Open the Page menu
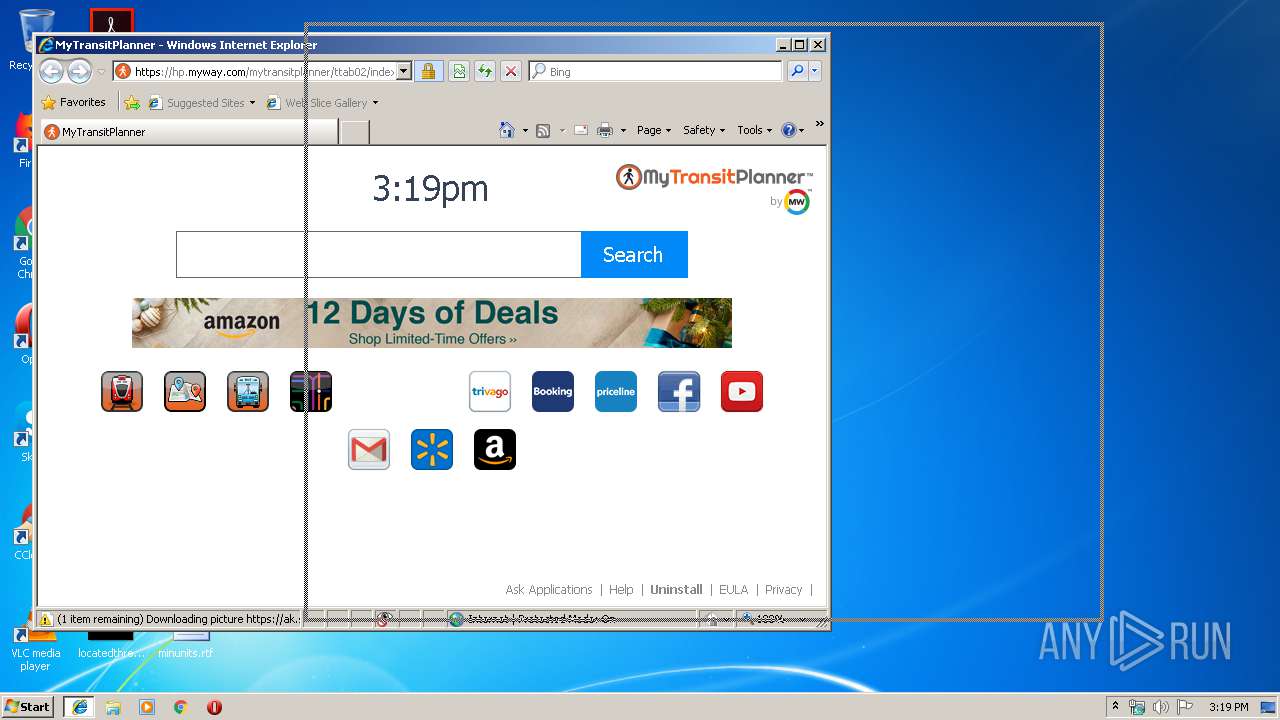 [x=654, y=130]
